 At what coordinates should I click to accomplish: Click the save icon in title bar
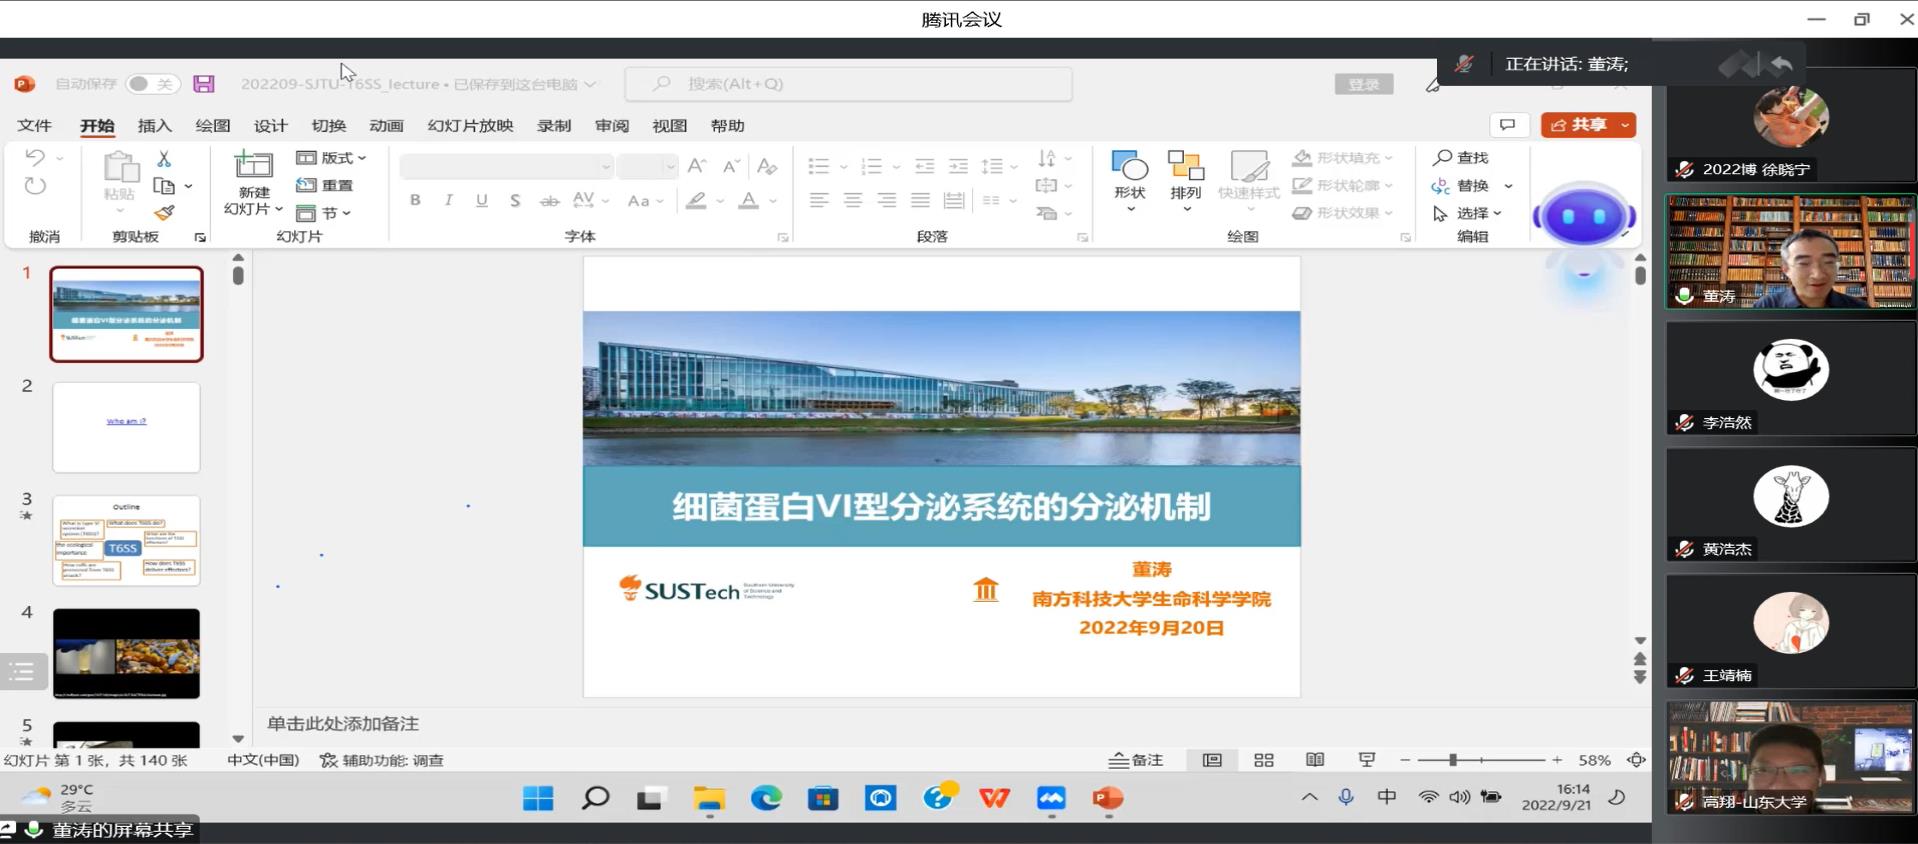pos(204,84)
